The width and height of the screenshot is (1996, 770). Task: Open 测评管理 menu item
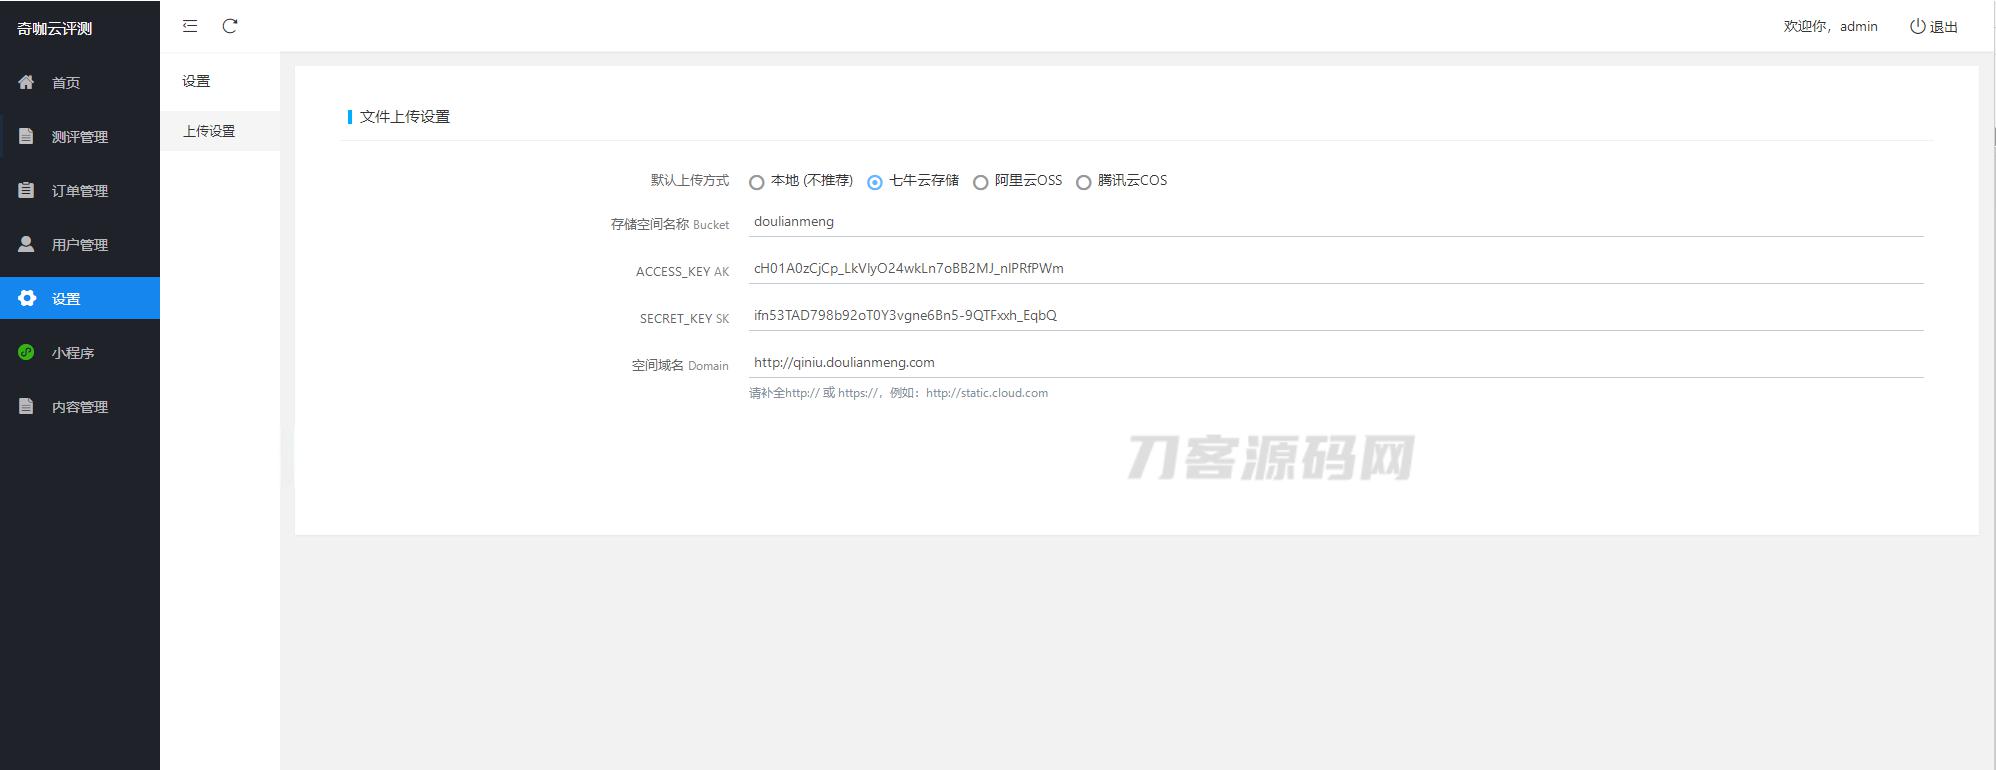(x=80, y=136)
